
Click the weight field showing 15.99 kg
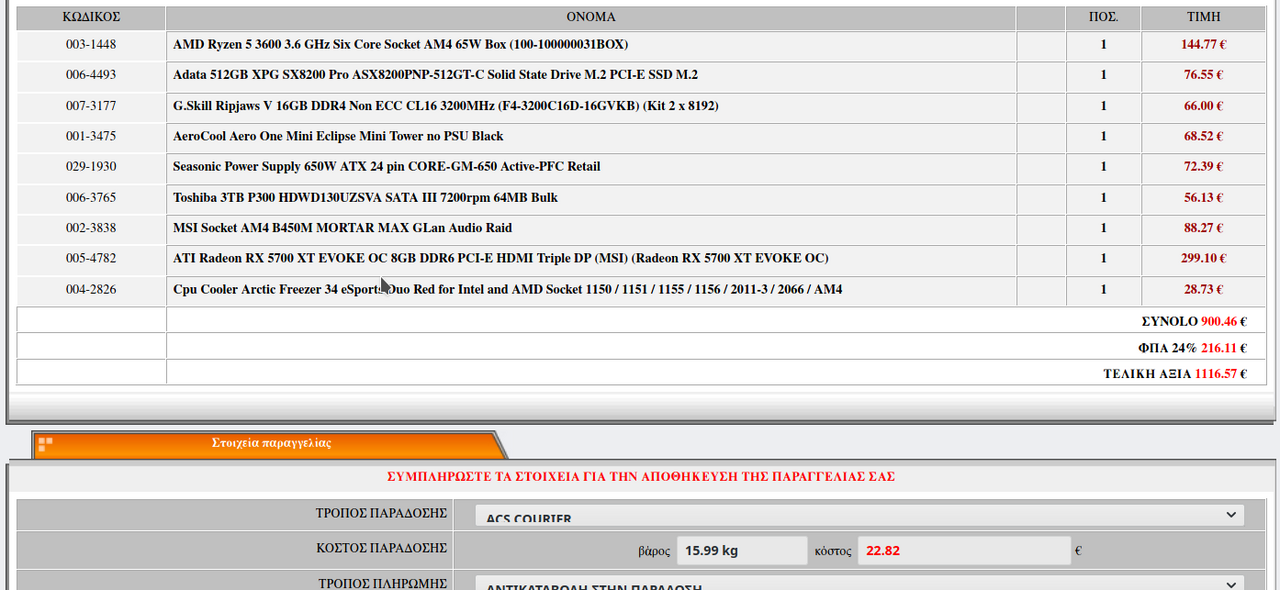click(x=742, y=551)
